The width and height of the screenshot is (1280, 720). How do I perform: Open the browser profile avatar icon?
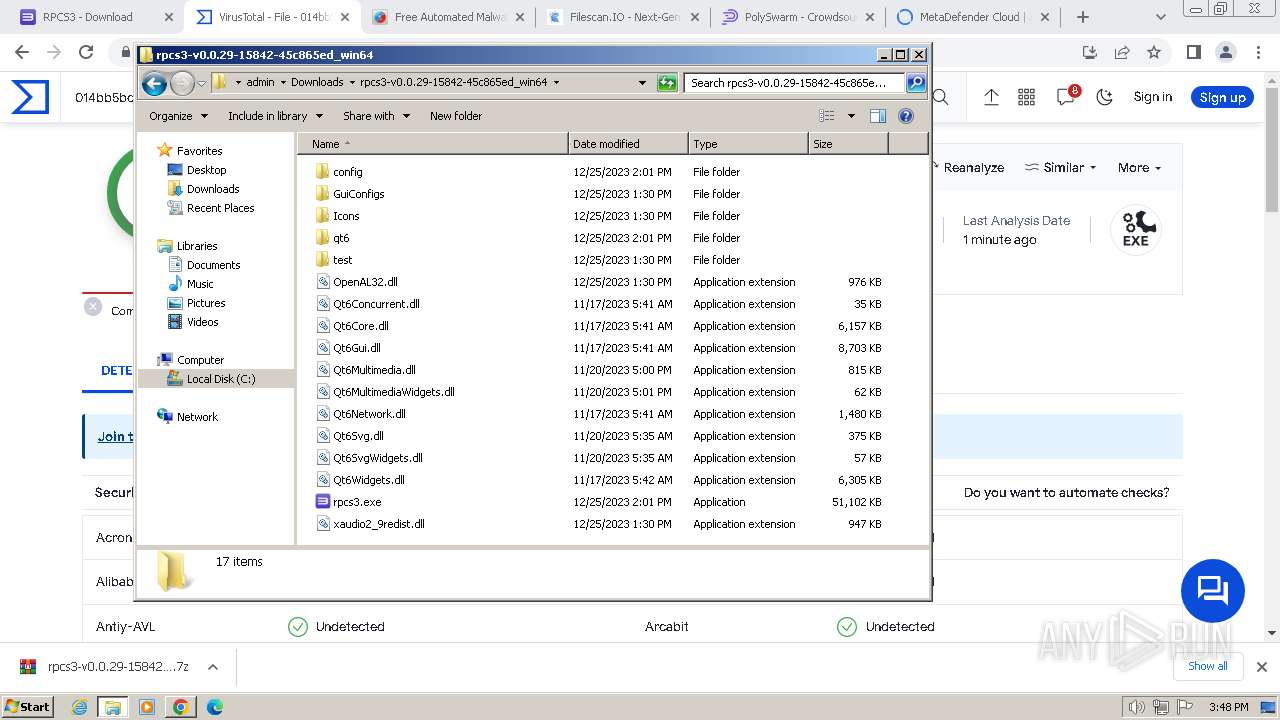(x=1226, y=53)
